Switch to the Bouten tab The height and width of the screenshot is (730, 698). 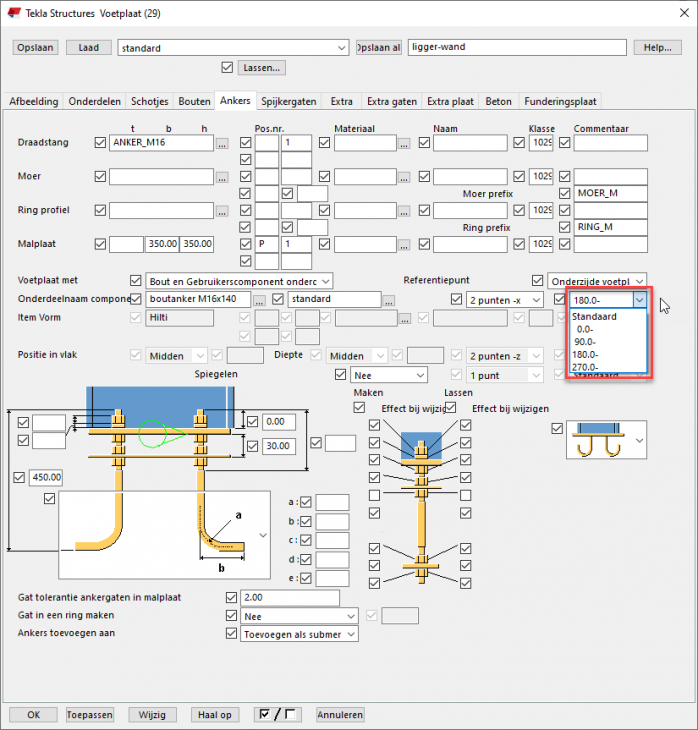pyautogui.click(x=195, y=101)
